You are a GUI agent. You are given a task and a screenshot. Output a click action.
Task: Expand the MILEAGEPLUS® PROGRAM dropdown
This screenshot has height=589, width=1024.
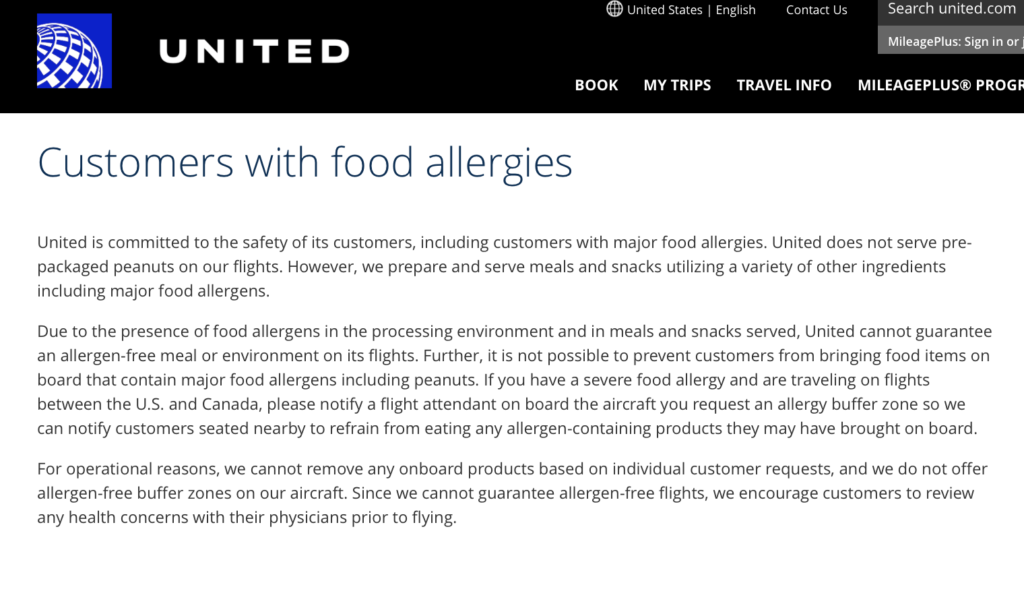click(938, 85)
